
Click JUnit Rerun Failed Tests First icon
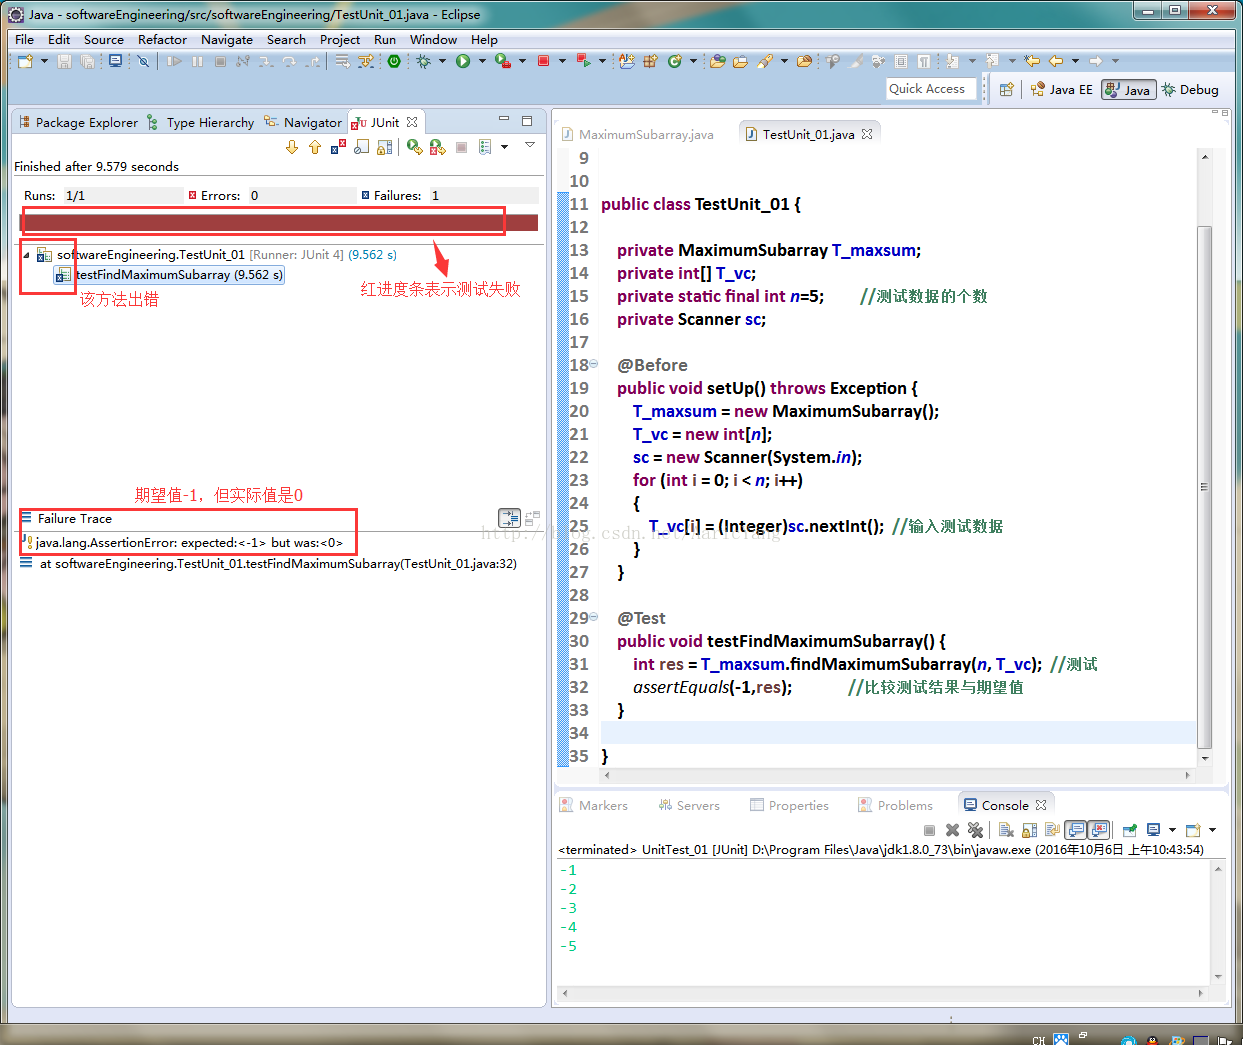coord(438,147)
